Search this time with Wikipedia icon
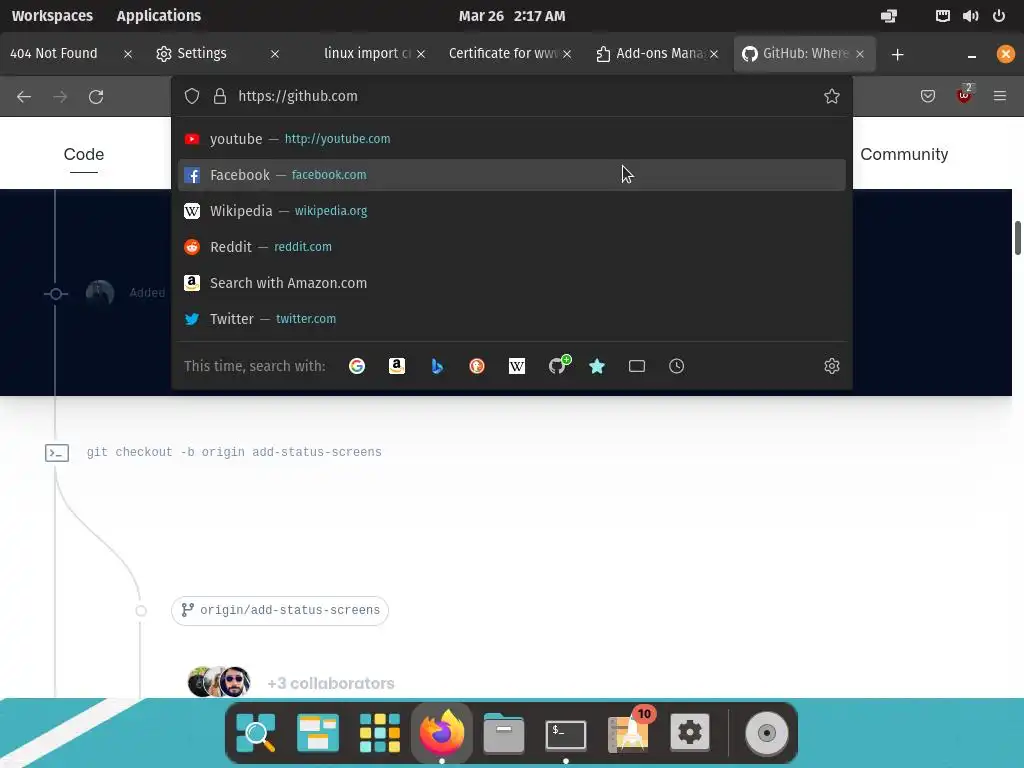 pyautogui.click(x=517, y=366)
